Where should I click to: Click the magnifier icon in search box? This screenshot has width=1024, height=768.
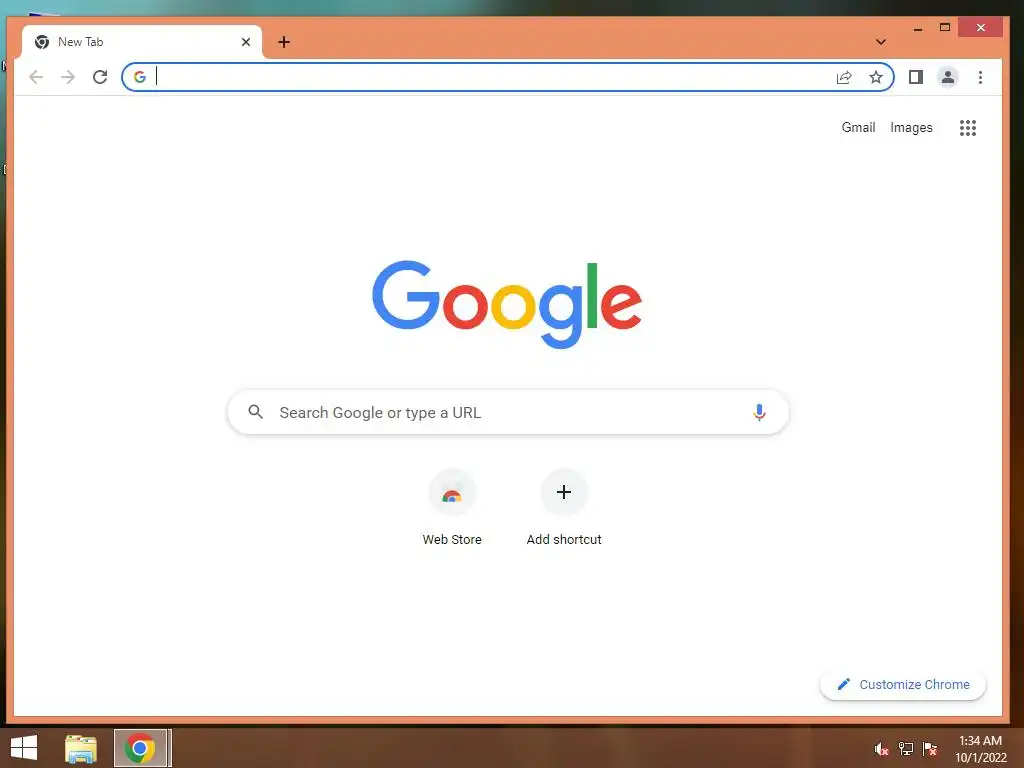pos(255,412)
